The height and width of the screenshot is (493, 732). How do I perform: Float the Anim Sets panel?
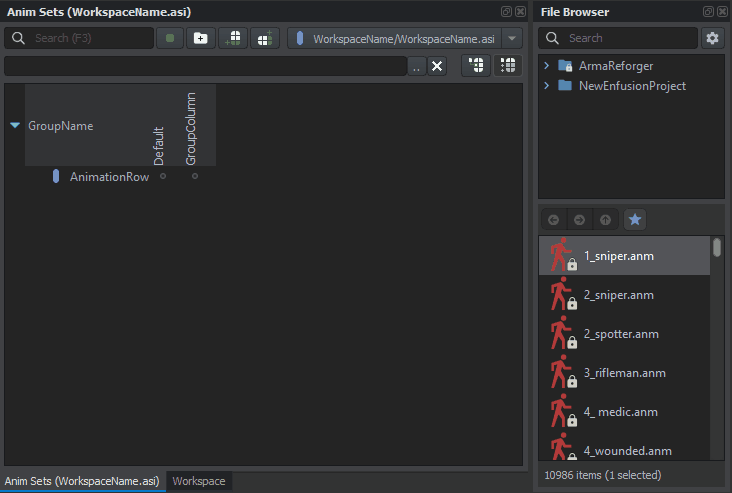pyautogui.click(x=507, y=12)
